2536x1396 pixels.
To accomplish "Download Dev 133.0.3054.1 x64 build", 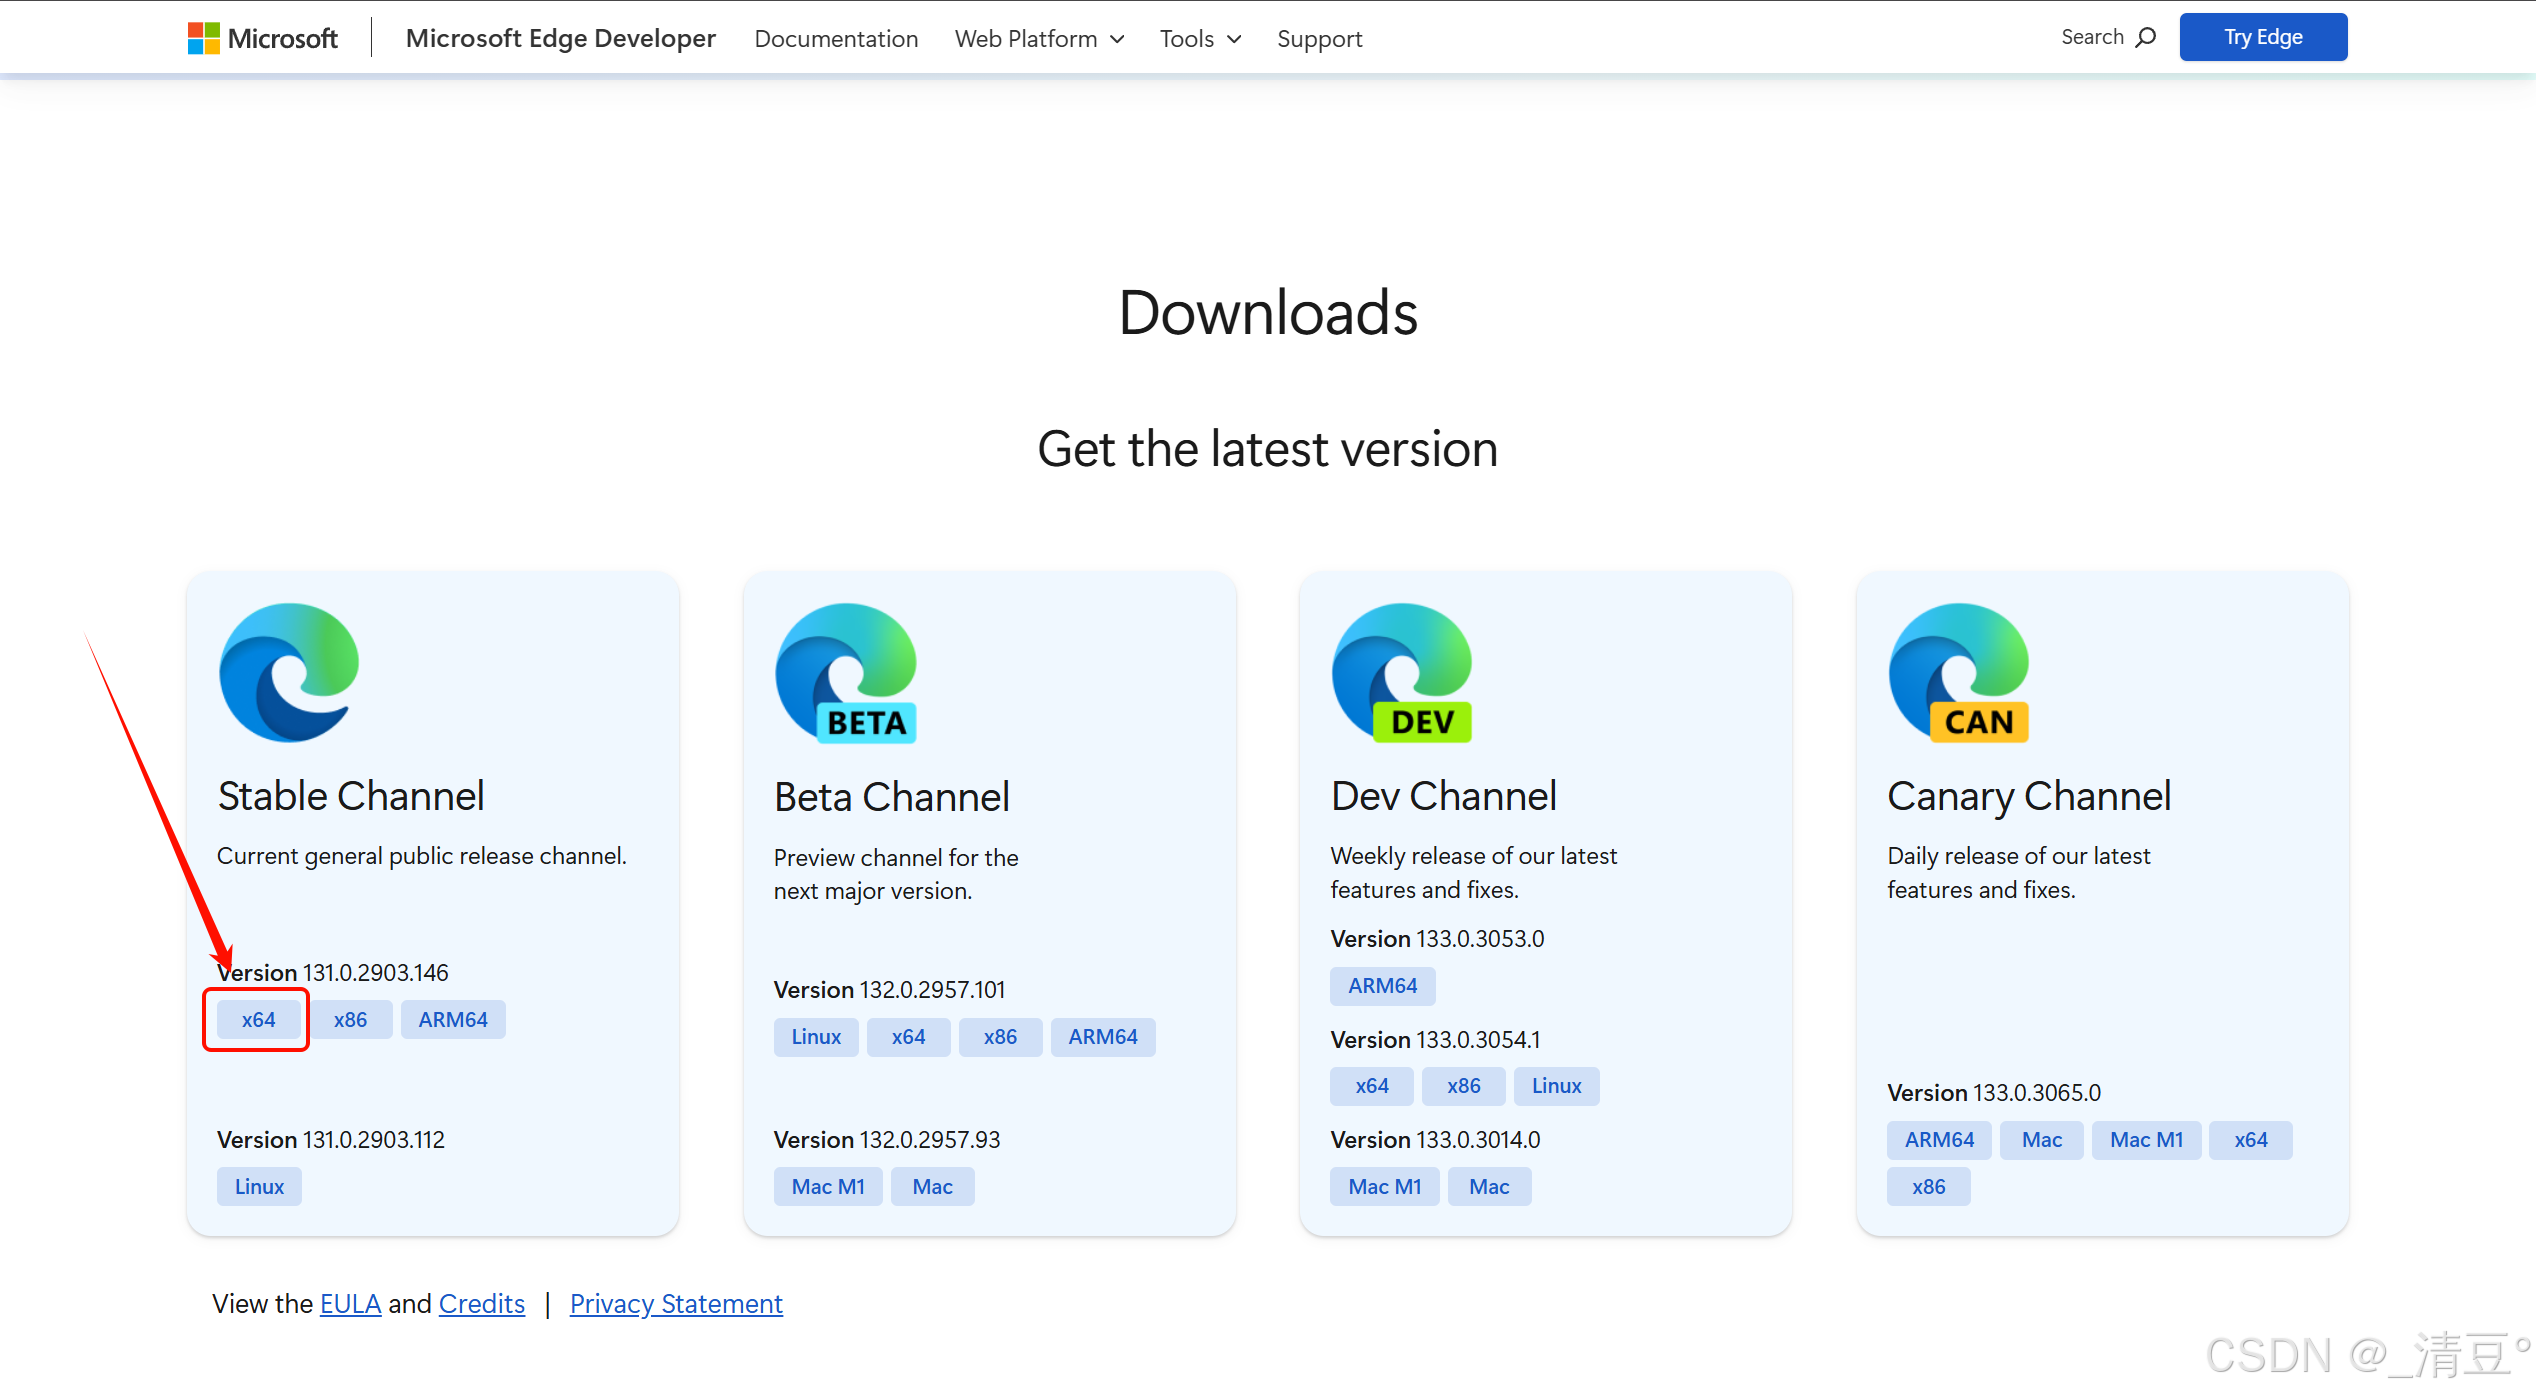I will pos(1372,1086).
